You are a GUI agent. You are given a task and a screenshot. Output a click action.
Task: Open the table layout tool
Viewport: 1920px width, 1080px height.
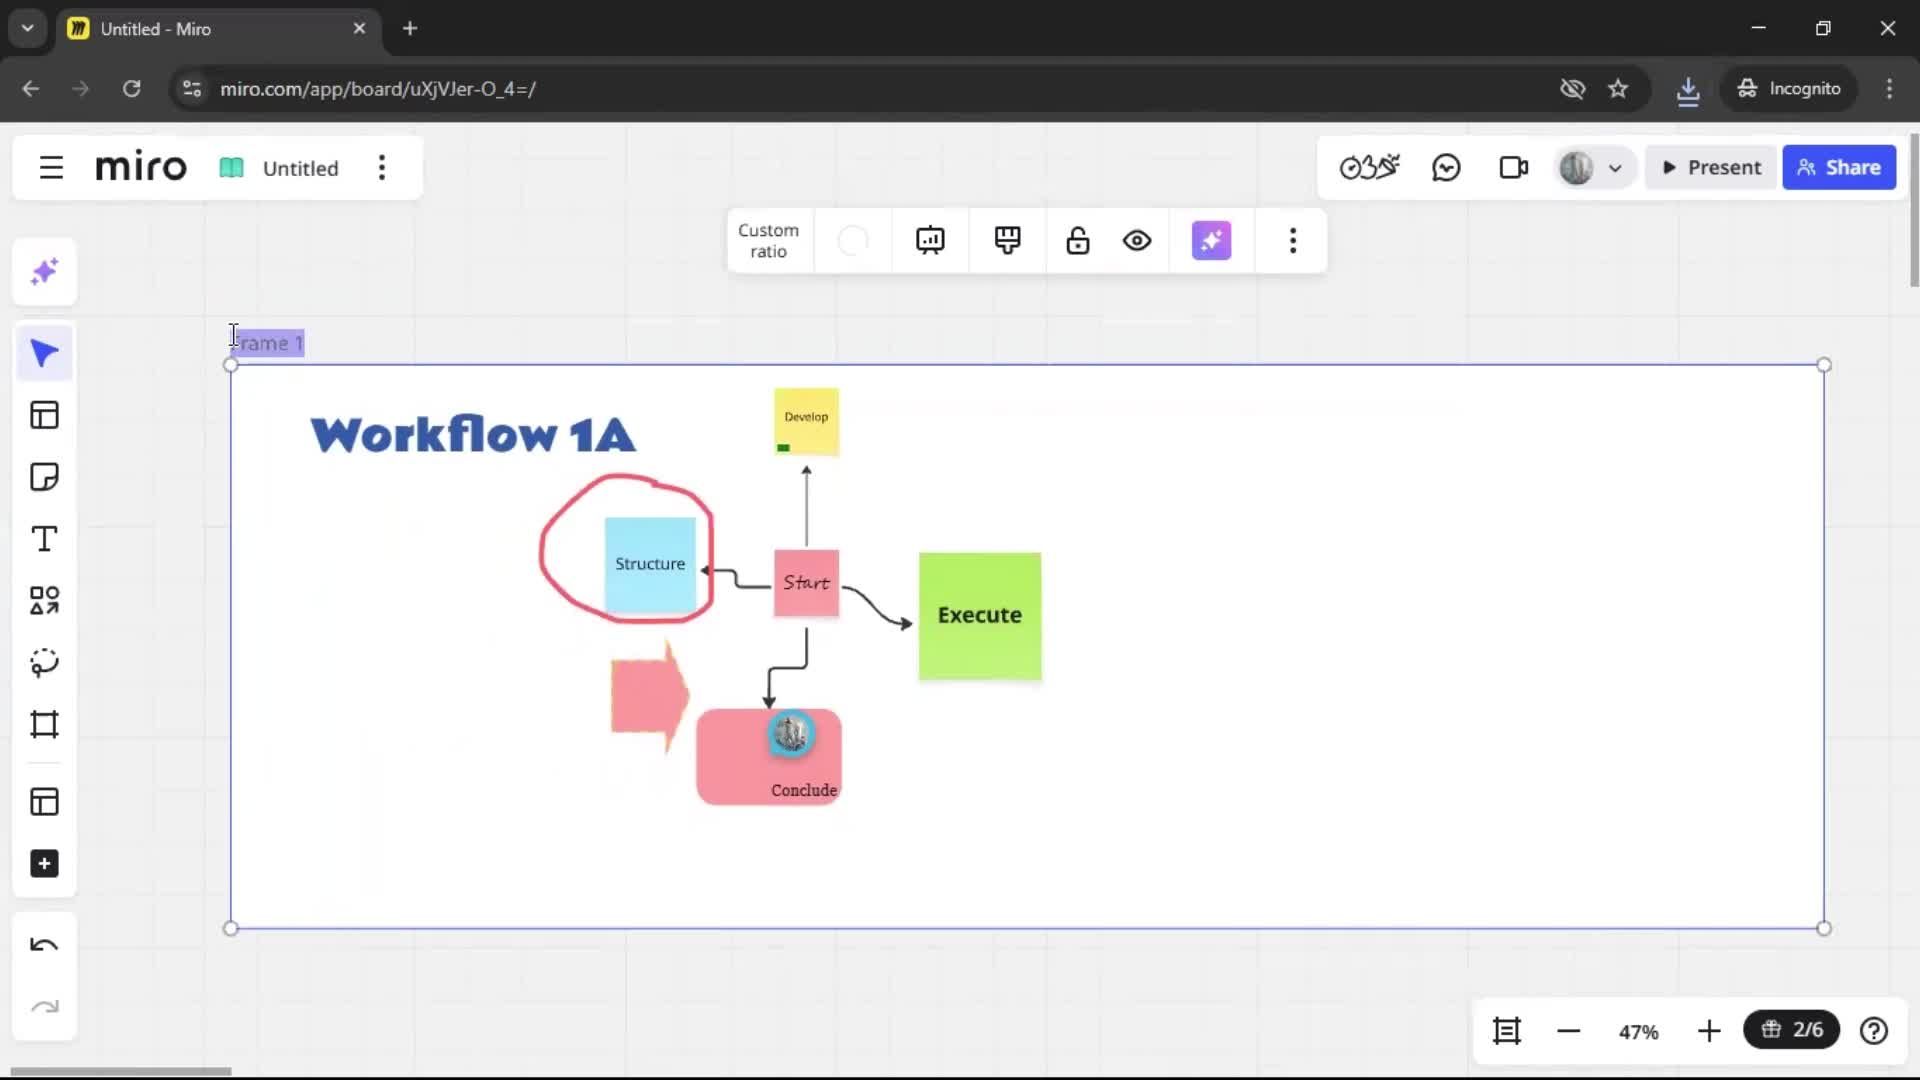point(44,802)
